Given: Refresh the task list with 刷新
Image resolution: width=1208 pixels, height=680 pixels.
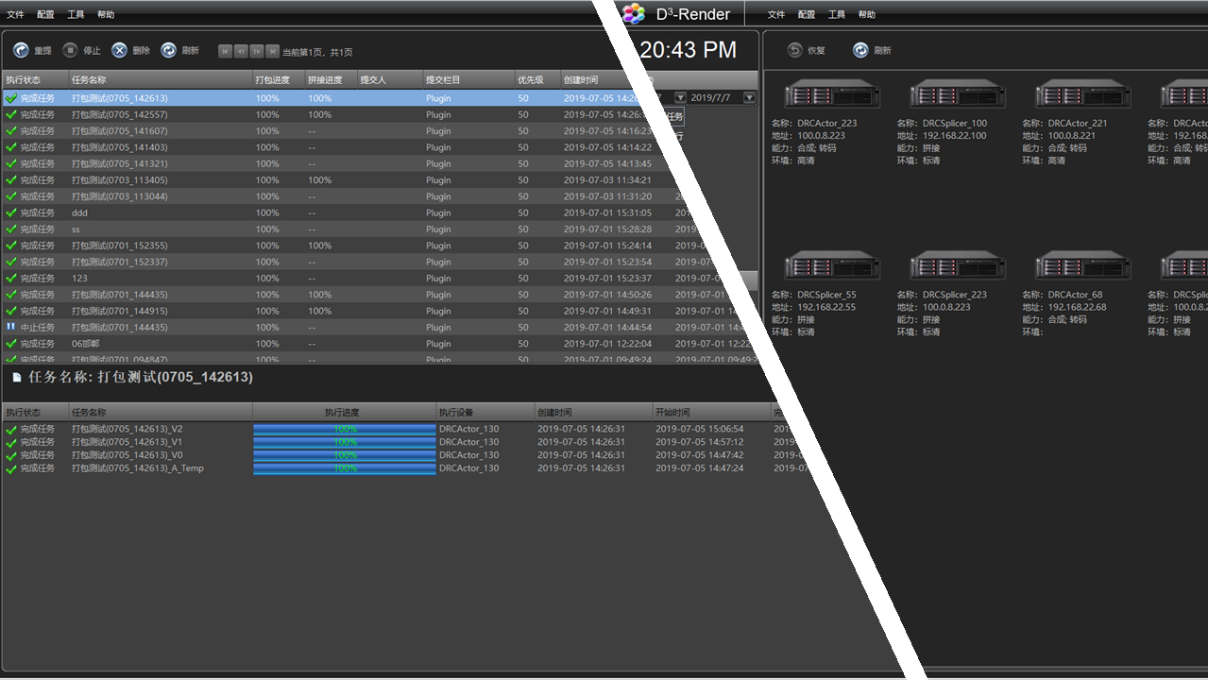Looking at the screenshot, I should coord(169,50).
